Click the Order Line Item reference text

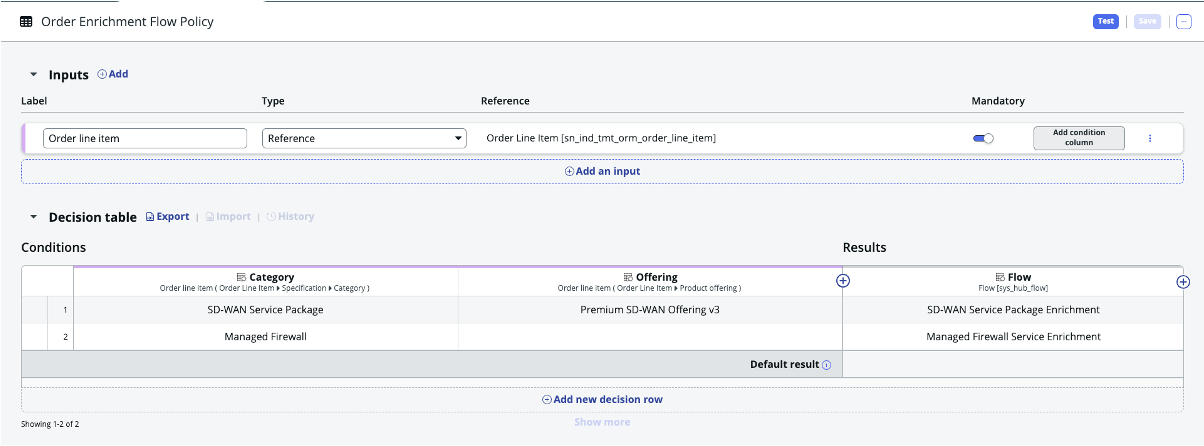pos(601,138)
